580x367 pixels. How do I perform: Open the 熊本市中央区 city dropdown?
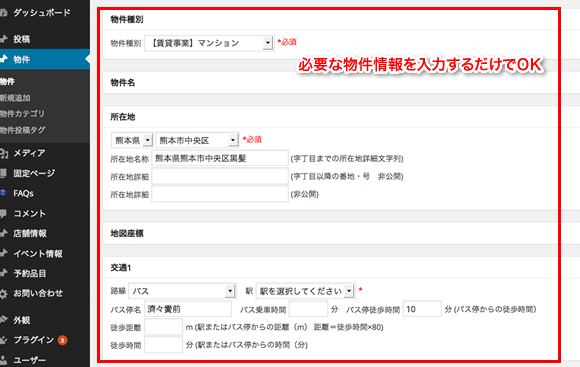point(197,140)
